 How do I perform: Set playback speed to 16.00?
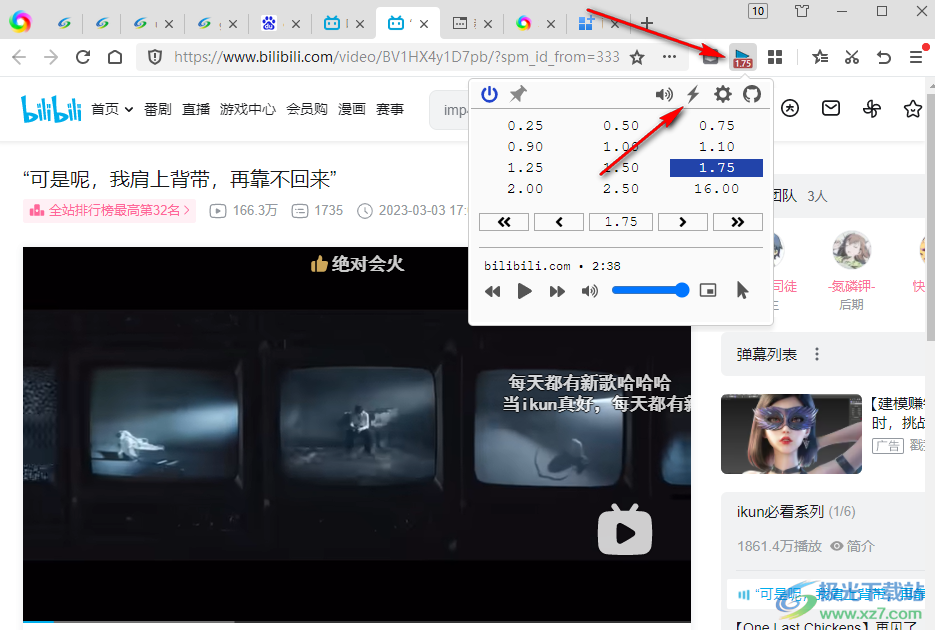[x=717, y=189]
